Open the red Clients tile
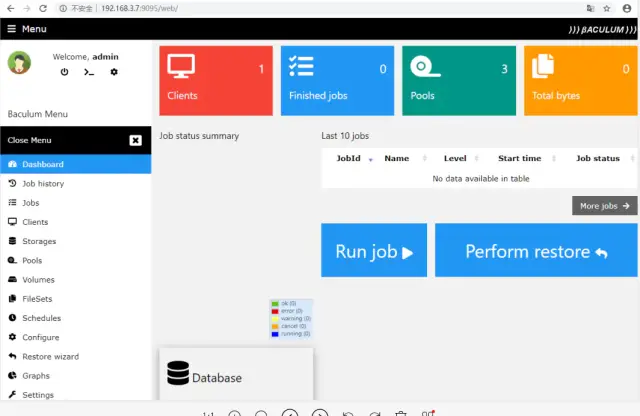This screenshot has height=416, width=640. 216,80
